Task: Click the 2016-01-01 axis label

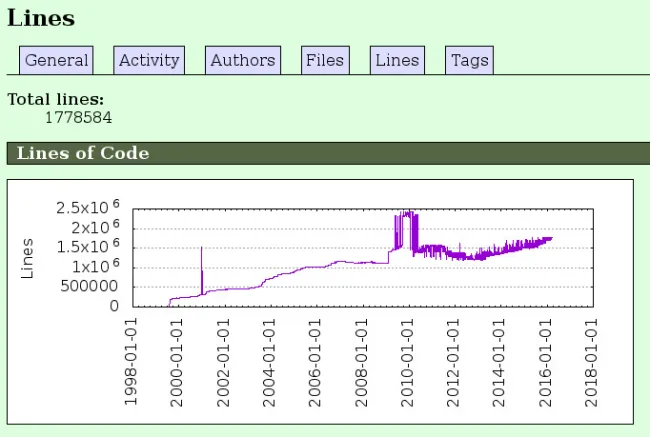Action: [x=545, y=363]
